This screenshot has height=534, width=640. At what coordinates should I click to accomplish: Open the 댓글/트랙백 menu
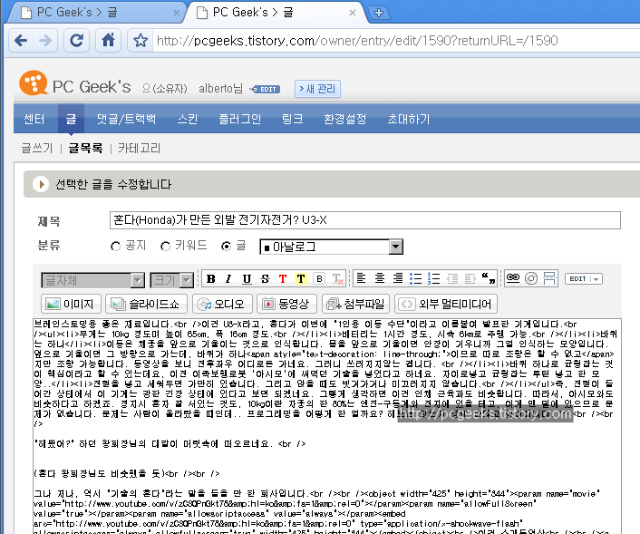tap(126, 119)
